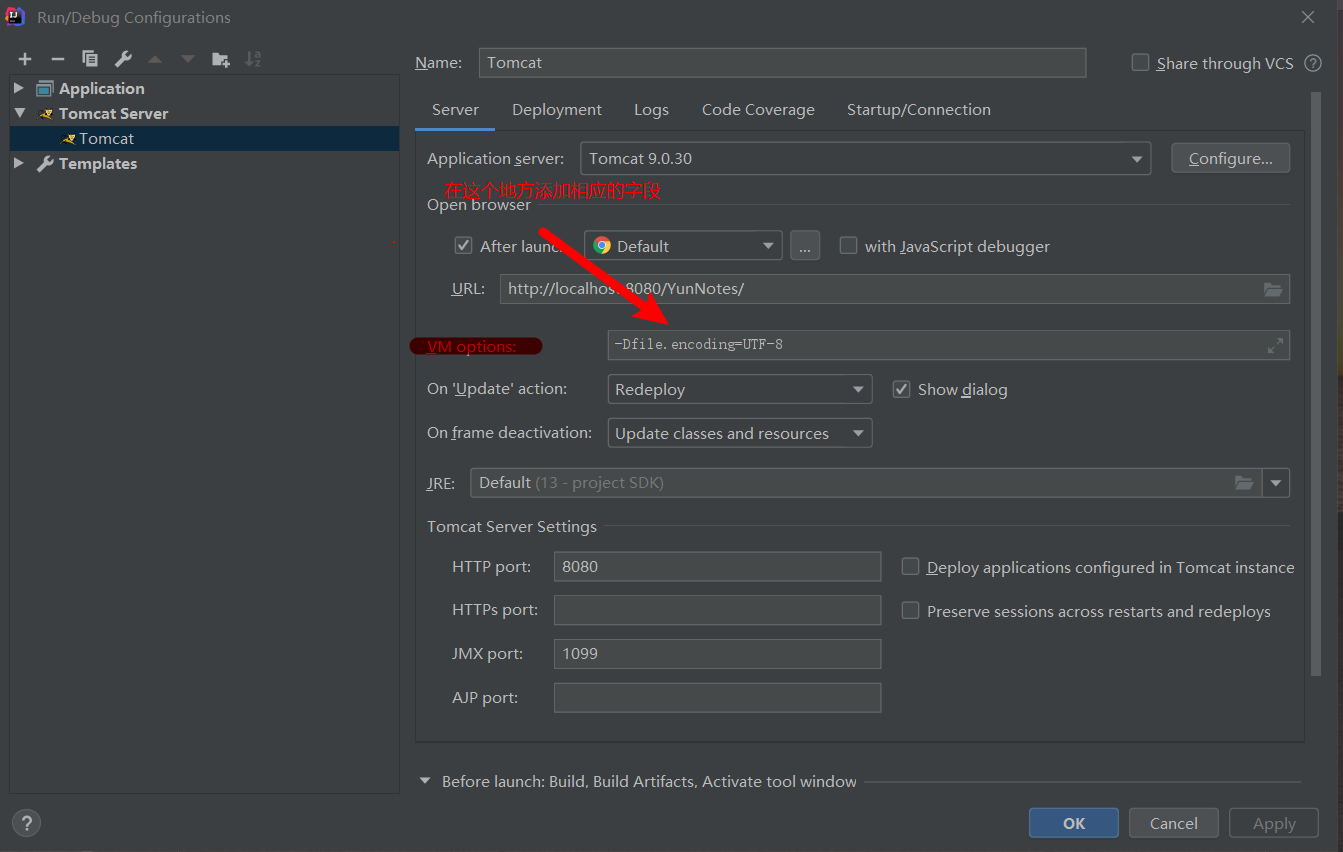Open On 'Update' action Redeploy dropdown
The height and width of the screenshot is (852, 1343).
click(739, 389)
